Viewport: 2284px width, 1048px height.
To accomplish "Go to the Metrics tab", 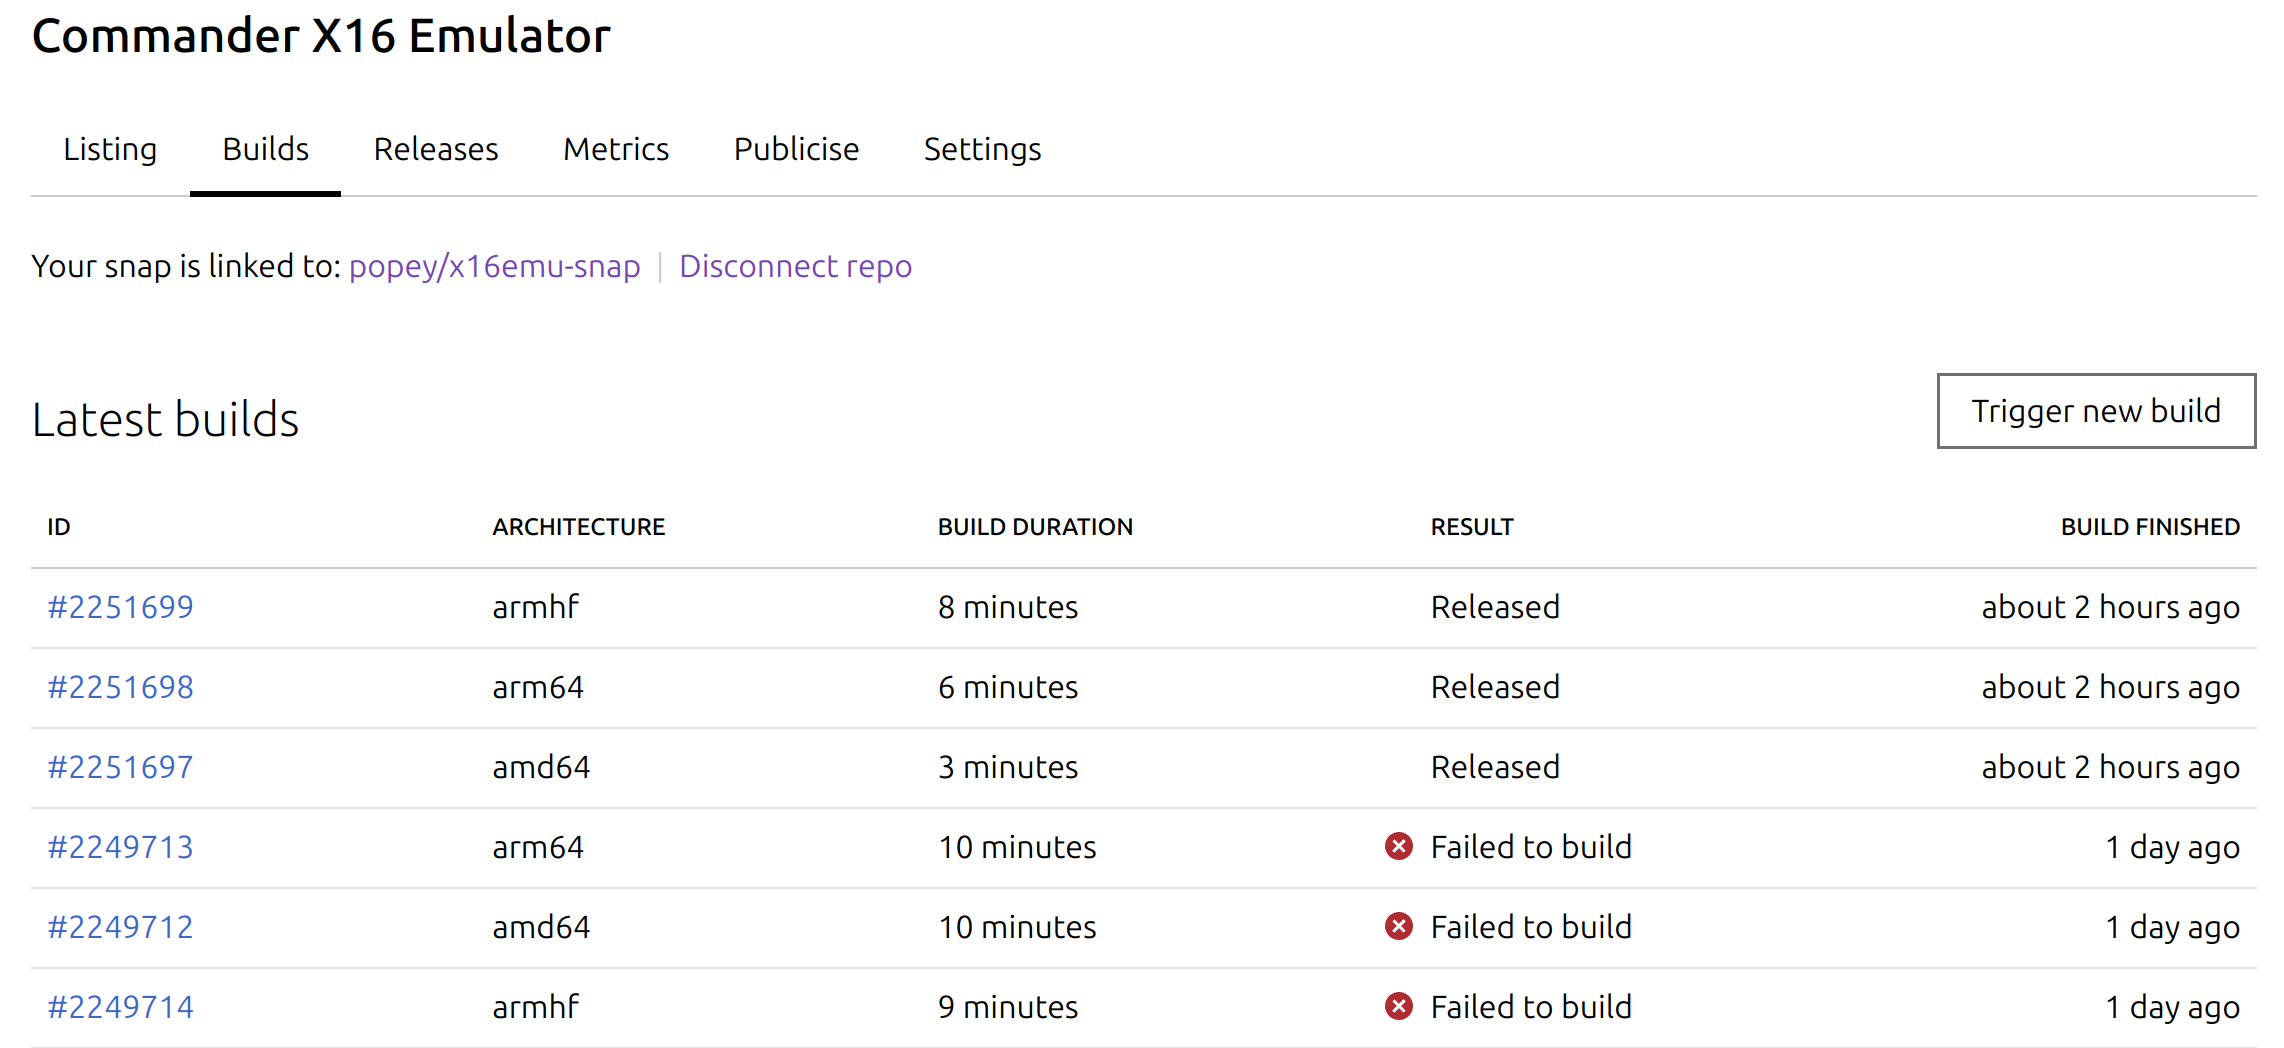I will tap(616, 149).
